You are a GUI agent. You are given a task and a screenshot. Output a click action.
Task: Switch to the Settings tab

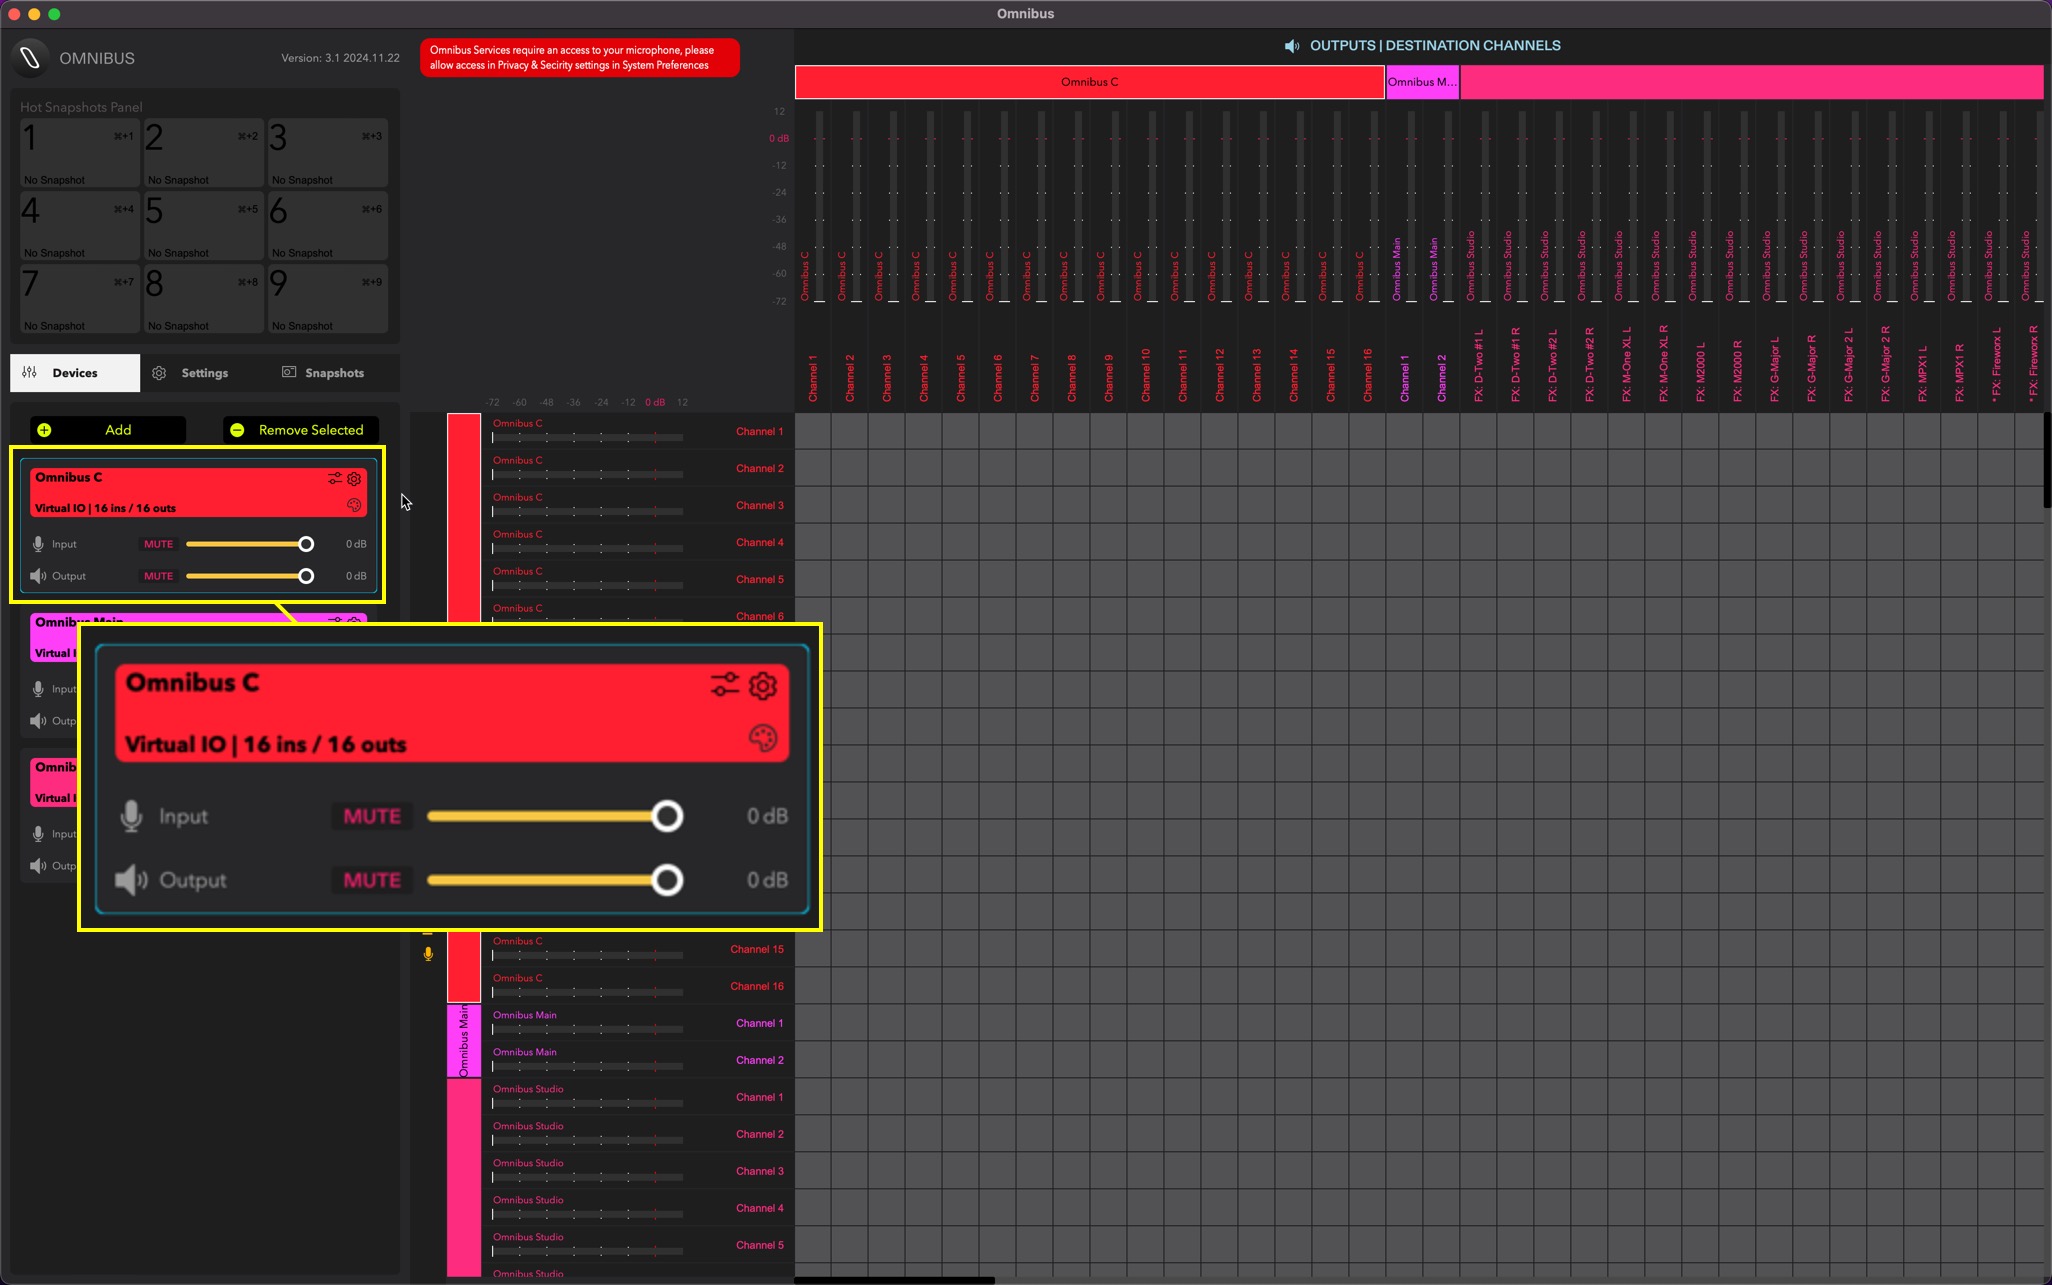(204, 373)
